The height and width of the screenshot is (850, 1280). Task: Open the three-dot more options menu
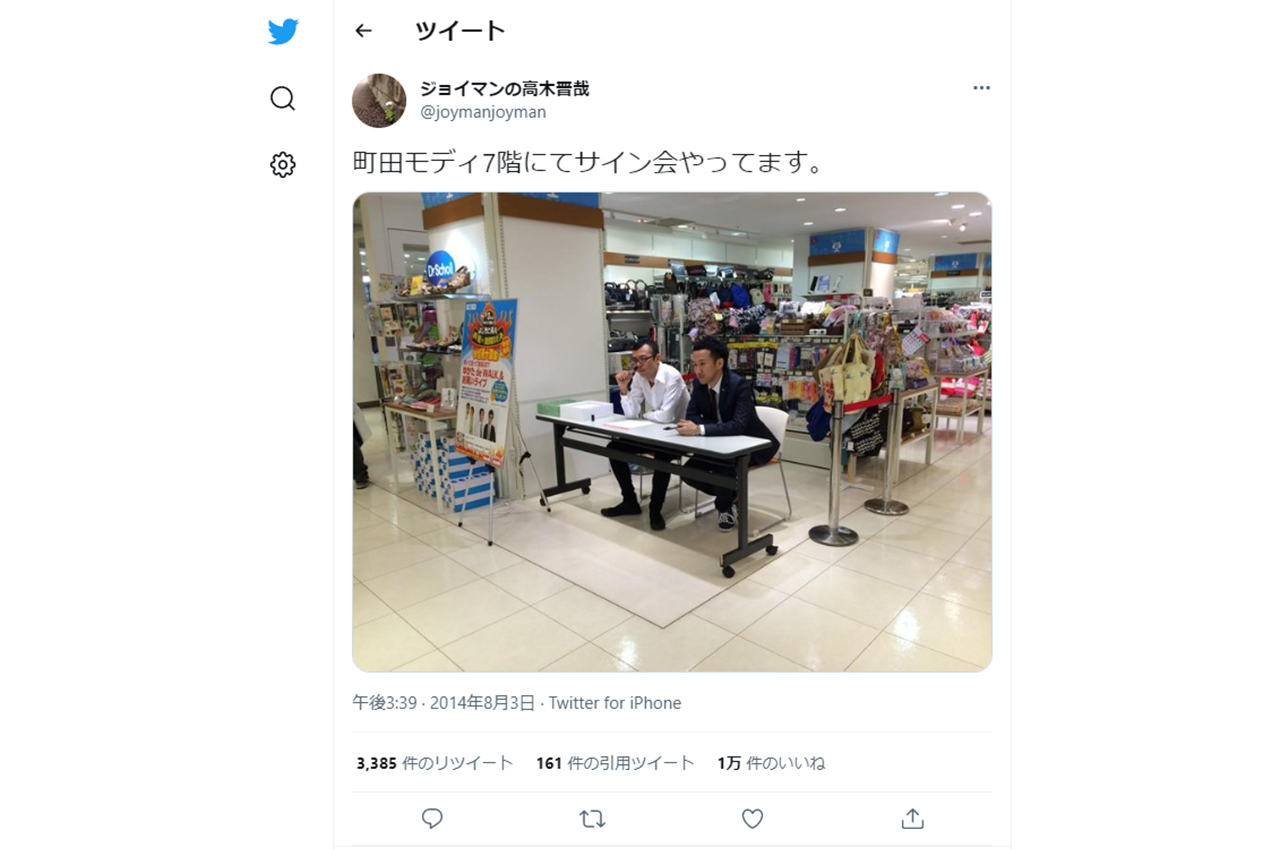coord(981,88)
